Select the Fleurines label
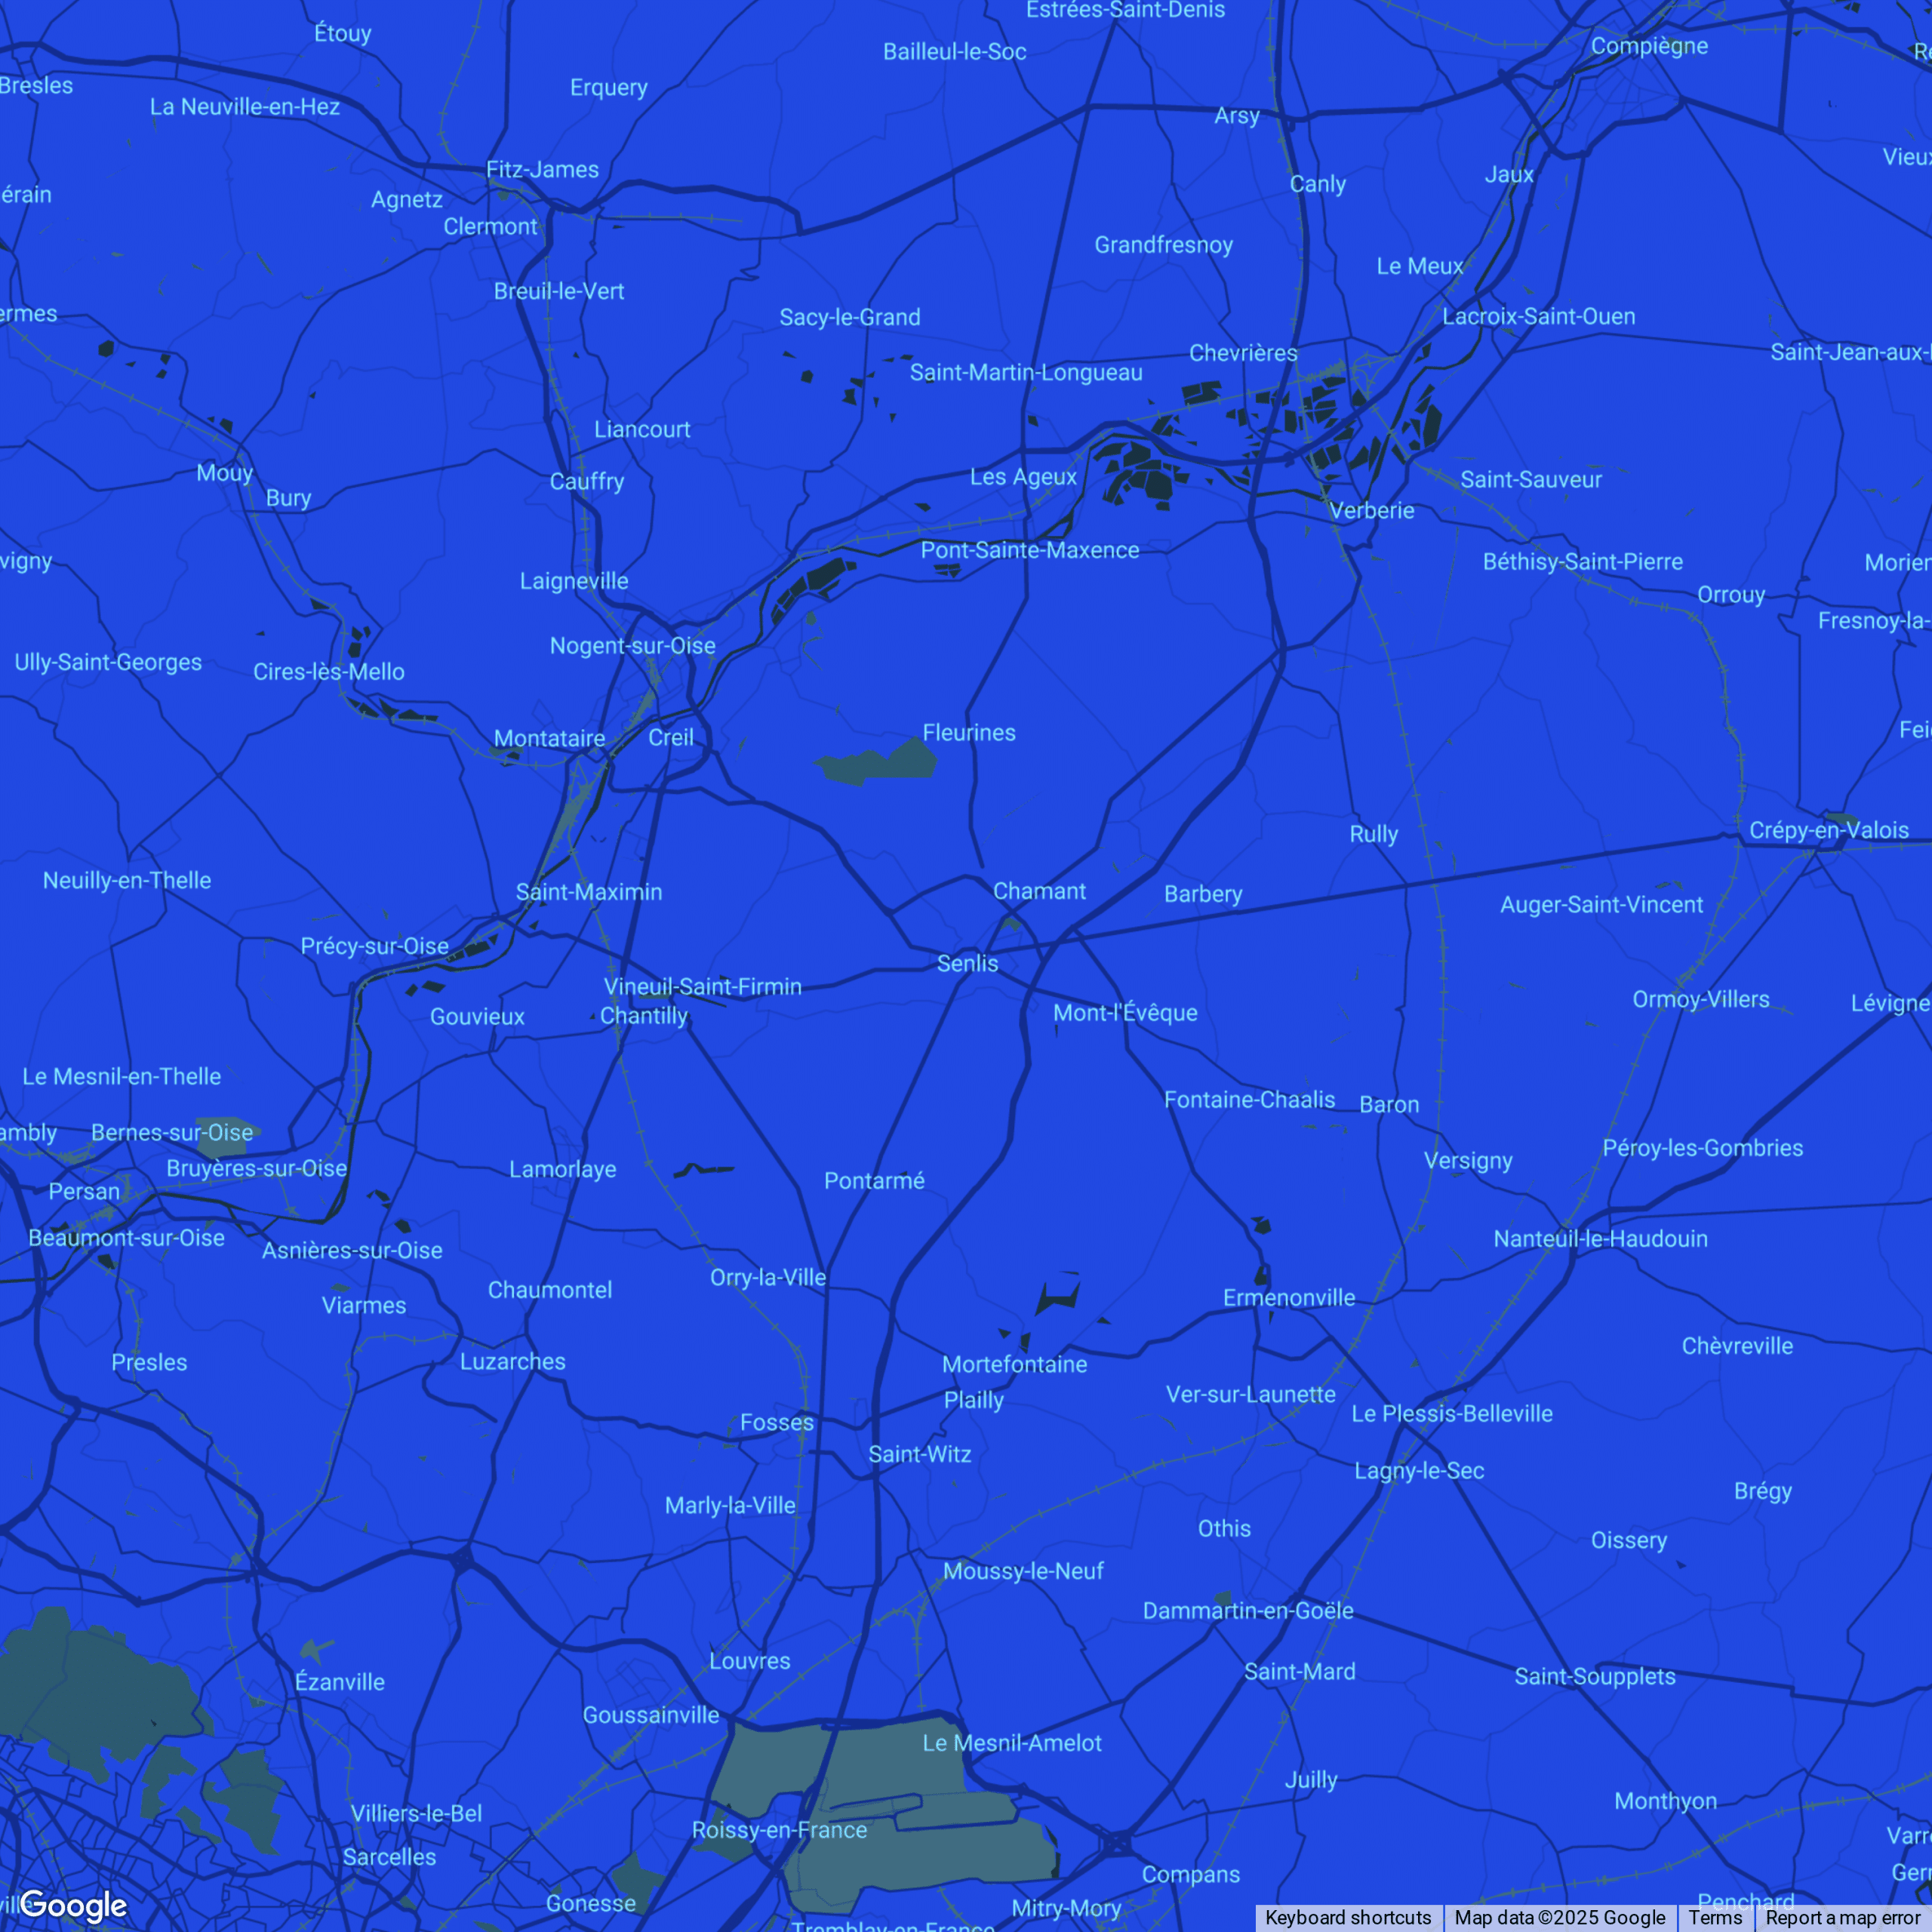 (969, 732)
